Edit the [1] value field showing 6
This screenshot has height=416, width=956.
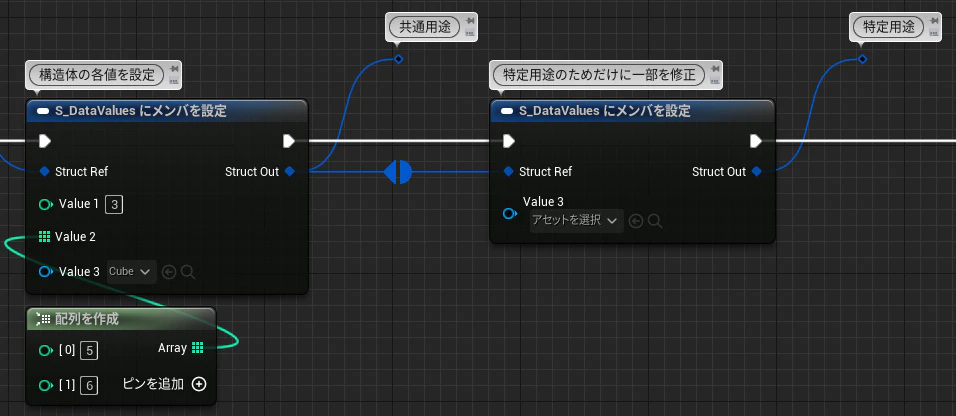tap(89, 386)
